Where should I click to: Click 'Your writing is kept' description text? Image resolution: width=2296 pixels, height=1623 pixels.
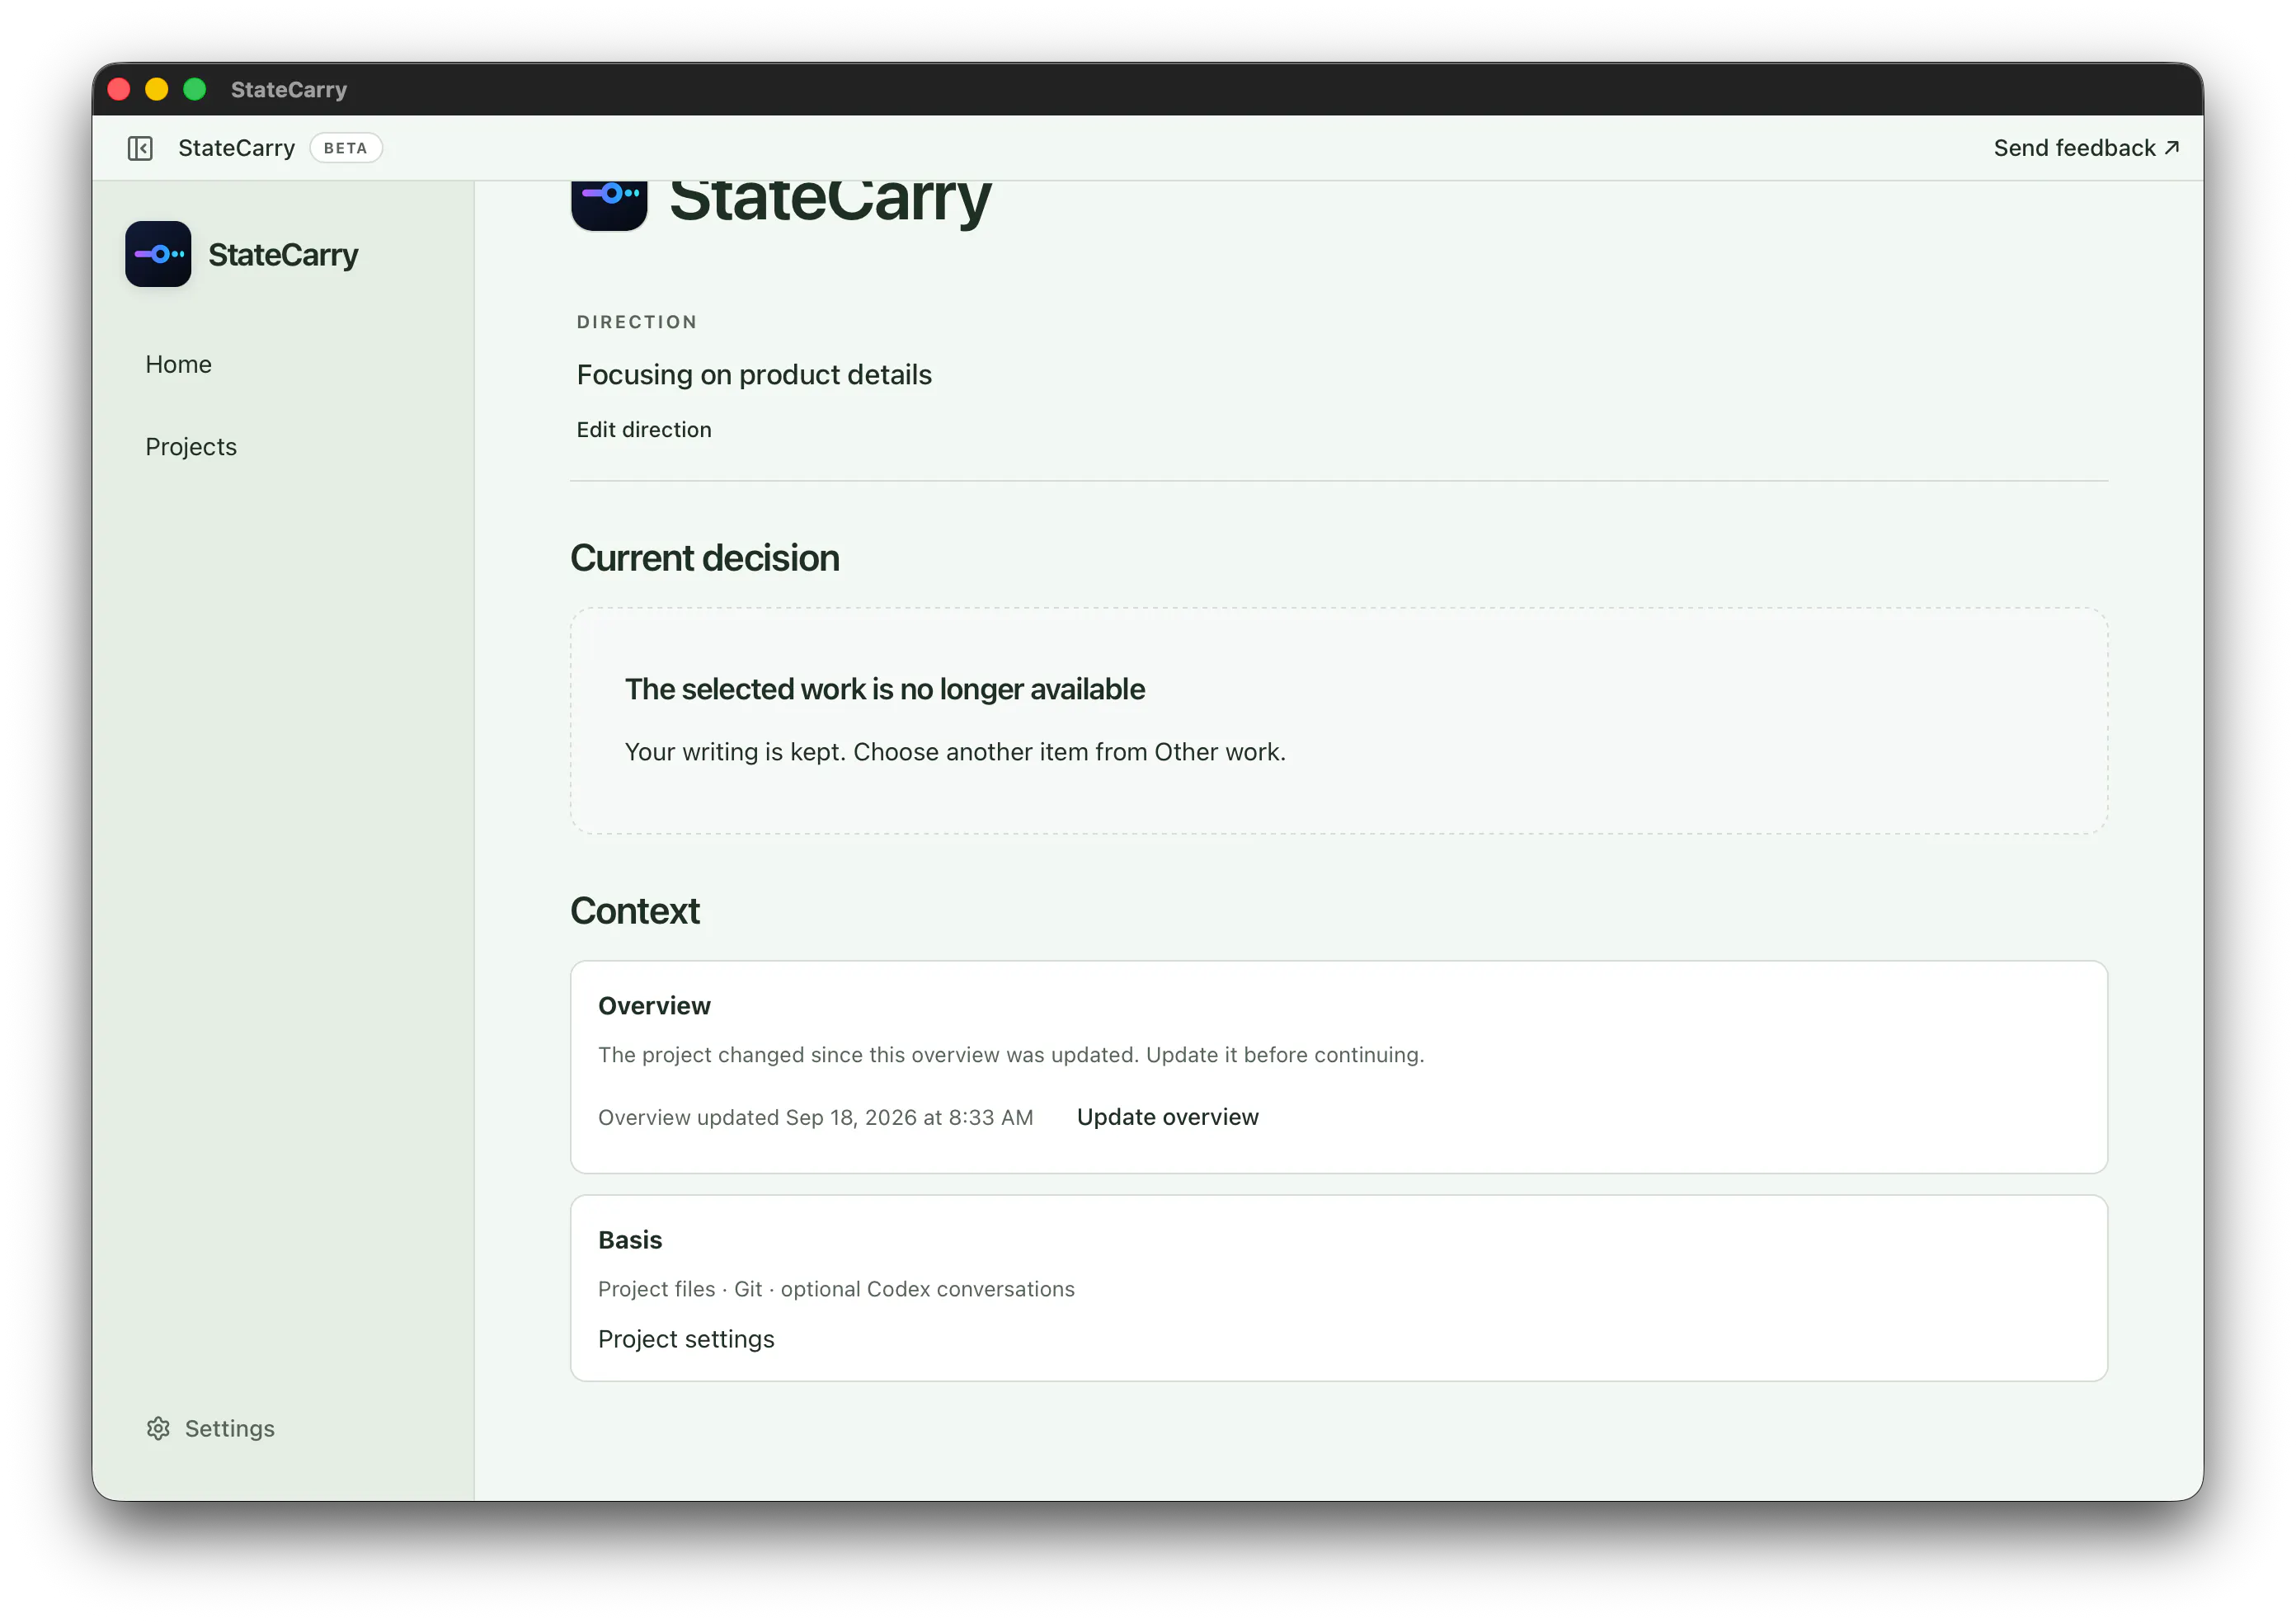click(x=955, y=752)
